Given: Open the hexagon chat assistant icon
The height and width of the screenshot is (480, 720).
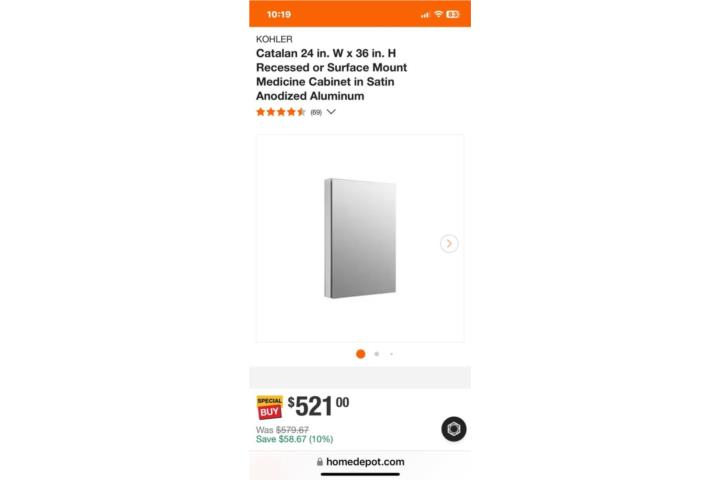Looking at the screenshot, I should pos(454,429).
